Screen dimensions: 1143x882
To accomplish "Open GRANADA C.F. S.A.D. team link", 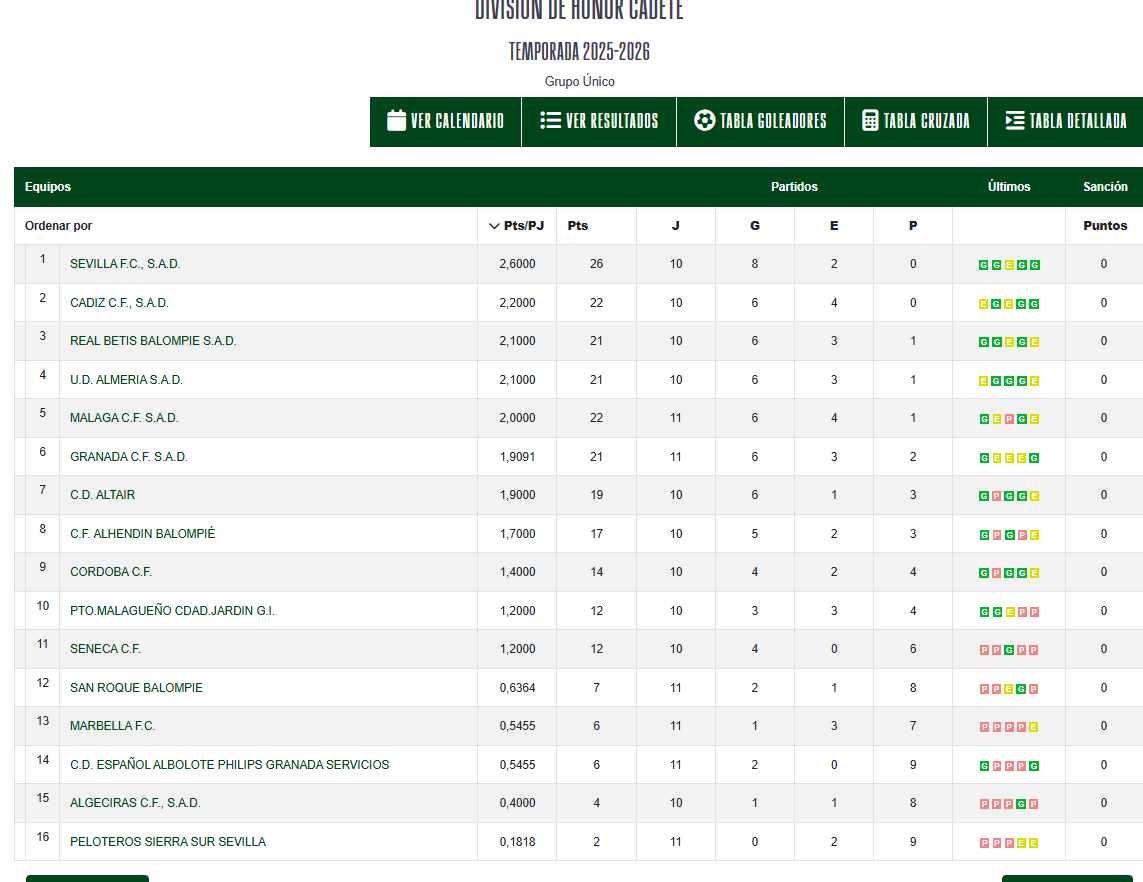I will (128, 457).
